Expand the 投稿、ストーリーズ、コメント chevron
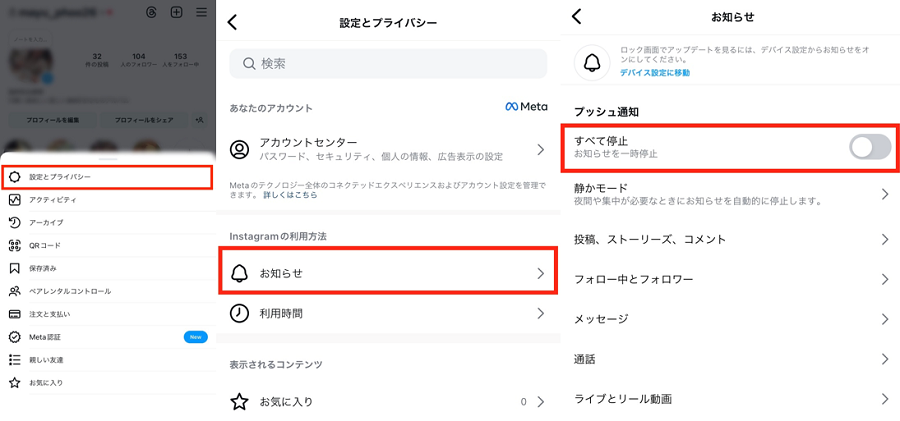Screen dimensions: 900x421 pos(884,239)
